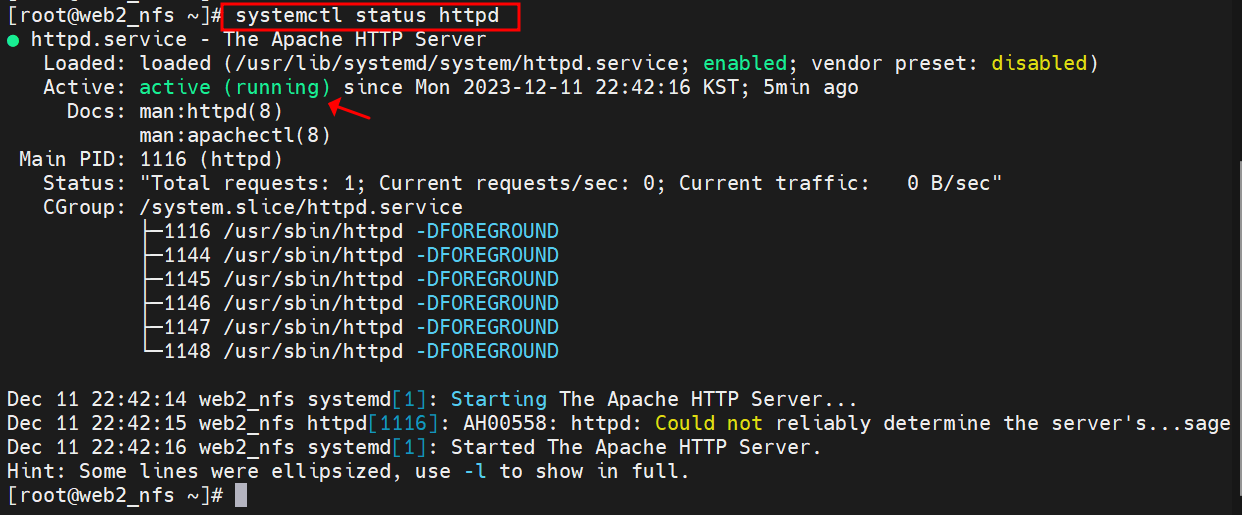Click the process row with PID 1147
This screenshot has height=515, width=1242.
(351, 327)
